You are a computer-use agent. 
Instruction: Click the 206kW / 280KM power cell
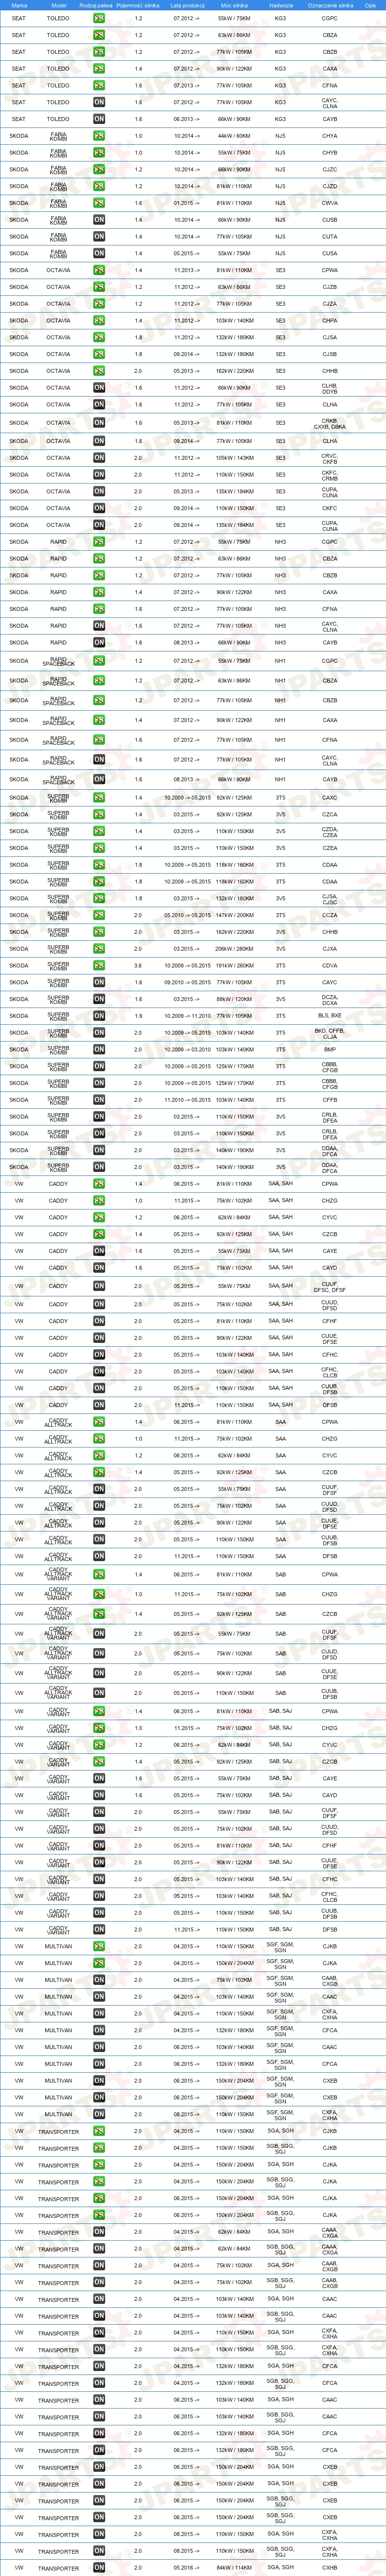(x=234, y=949)
